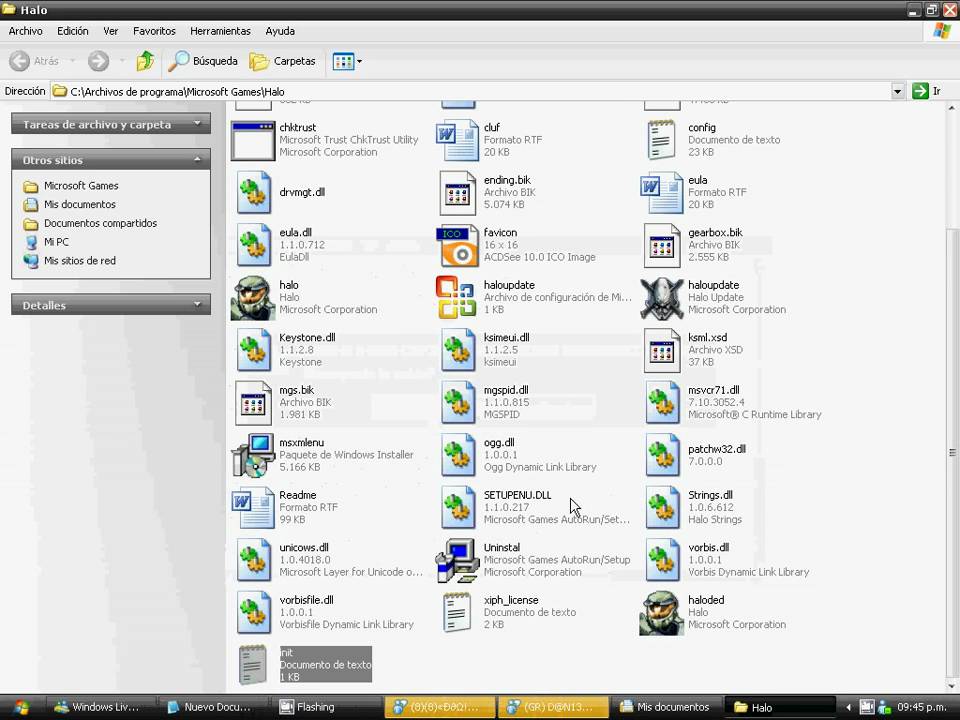Open the Ayuda menu
Screen dimensions: 960x720
(280, 31)
